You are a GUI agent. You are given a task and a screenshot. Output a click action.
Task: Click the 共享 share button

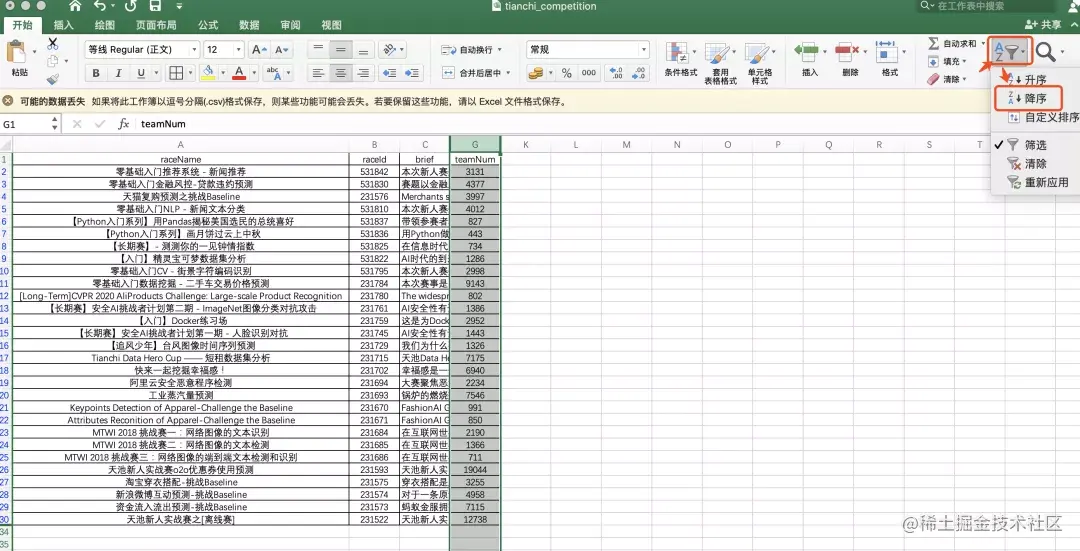[1043, 25]
